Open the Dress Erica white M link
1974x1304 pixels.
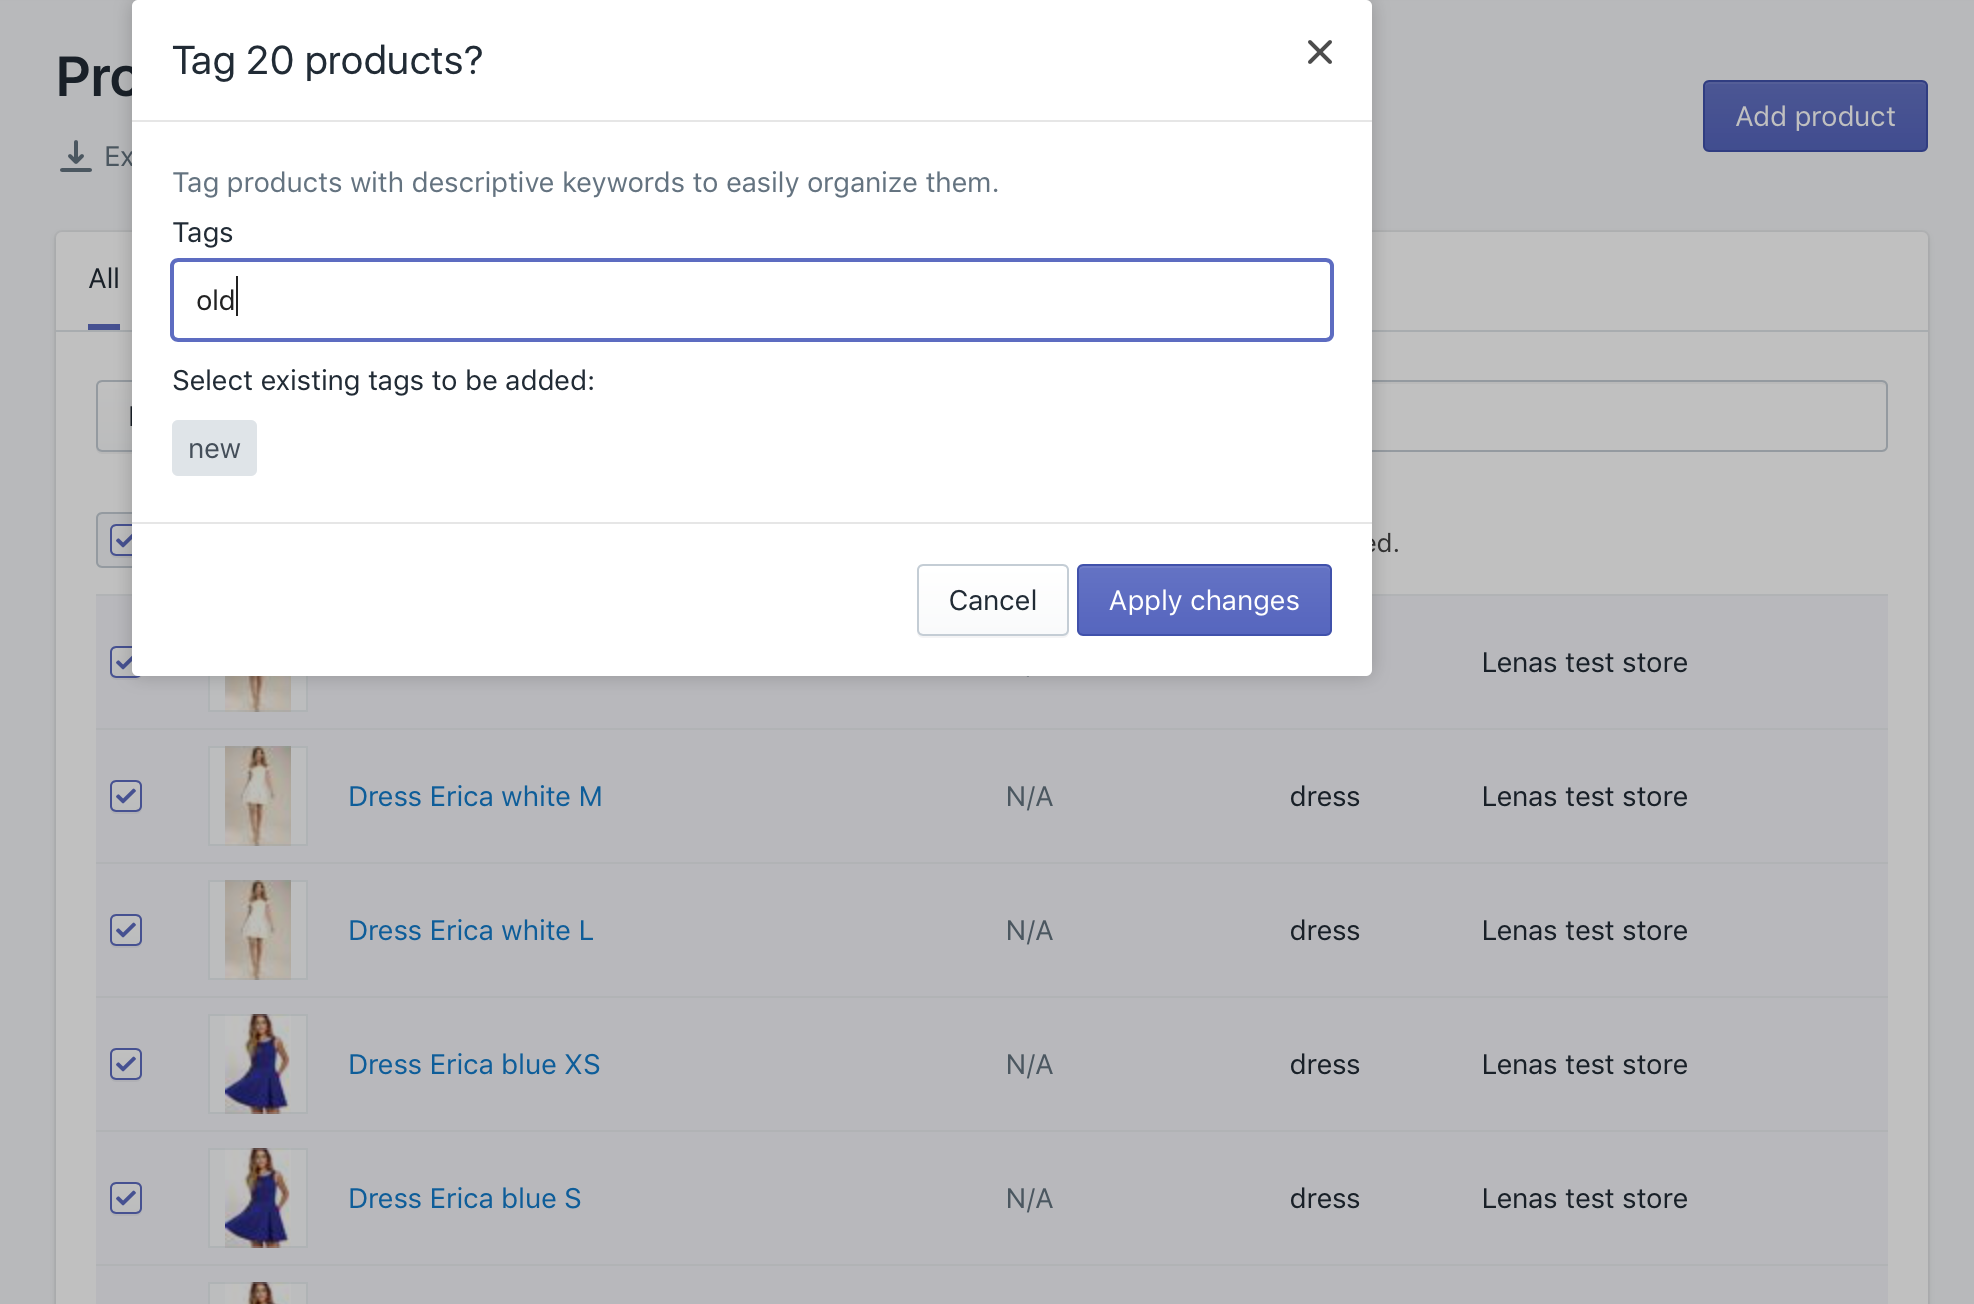pyautogui.click(x=474, y=796)
